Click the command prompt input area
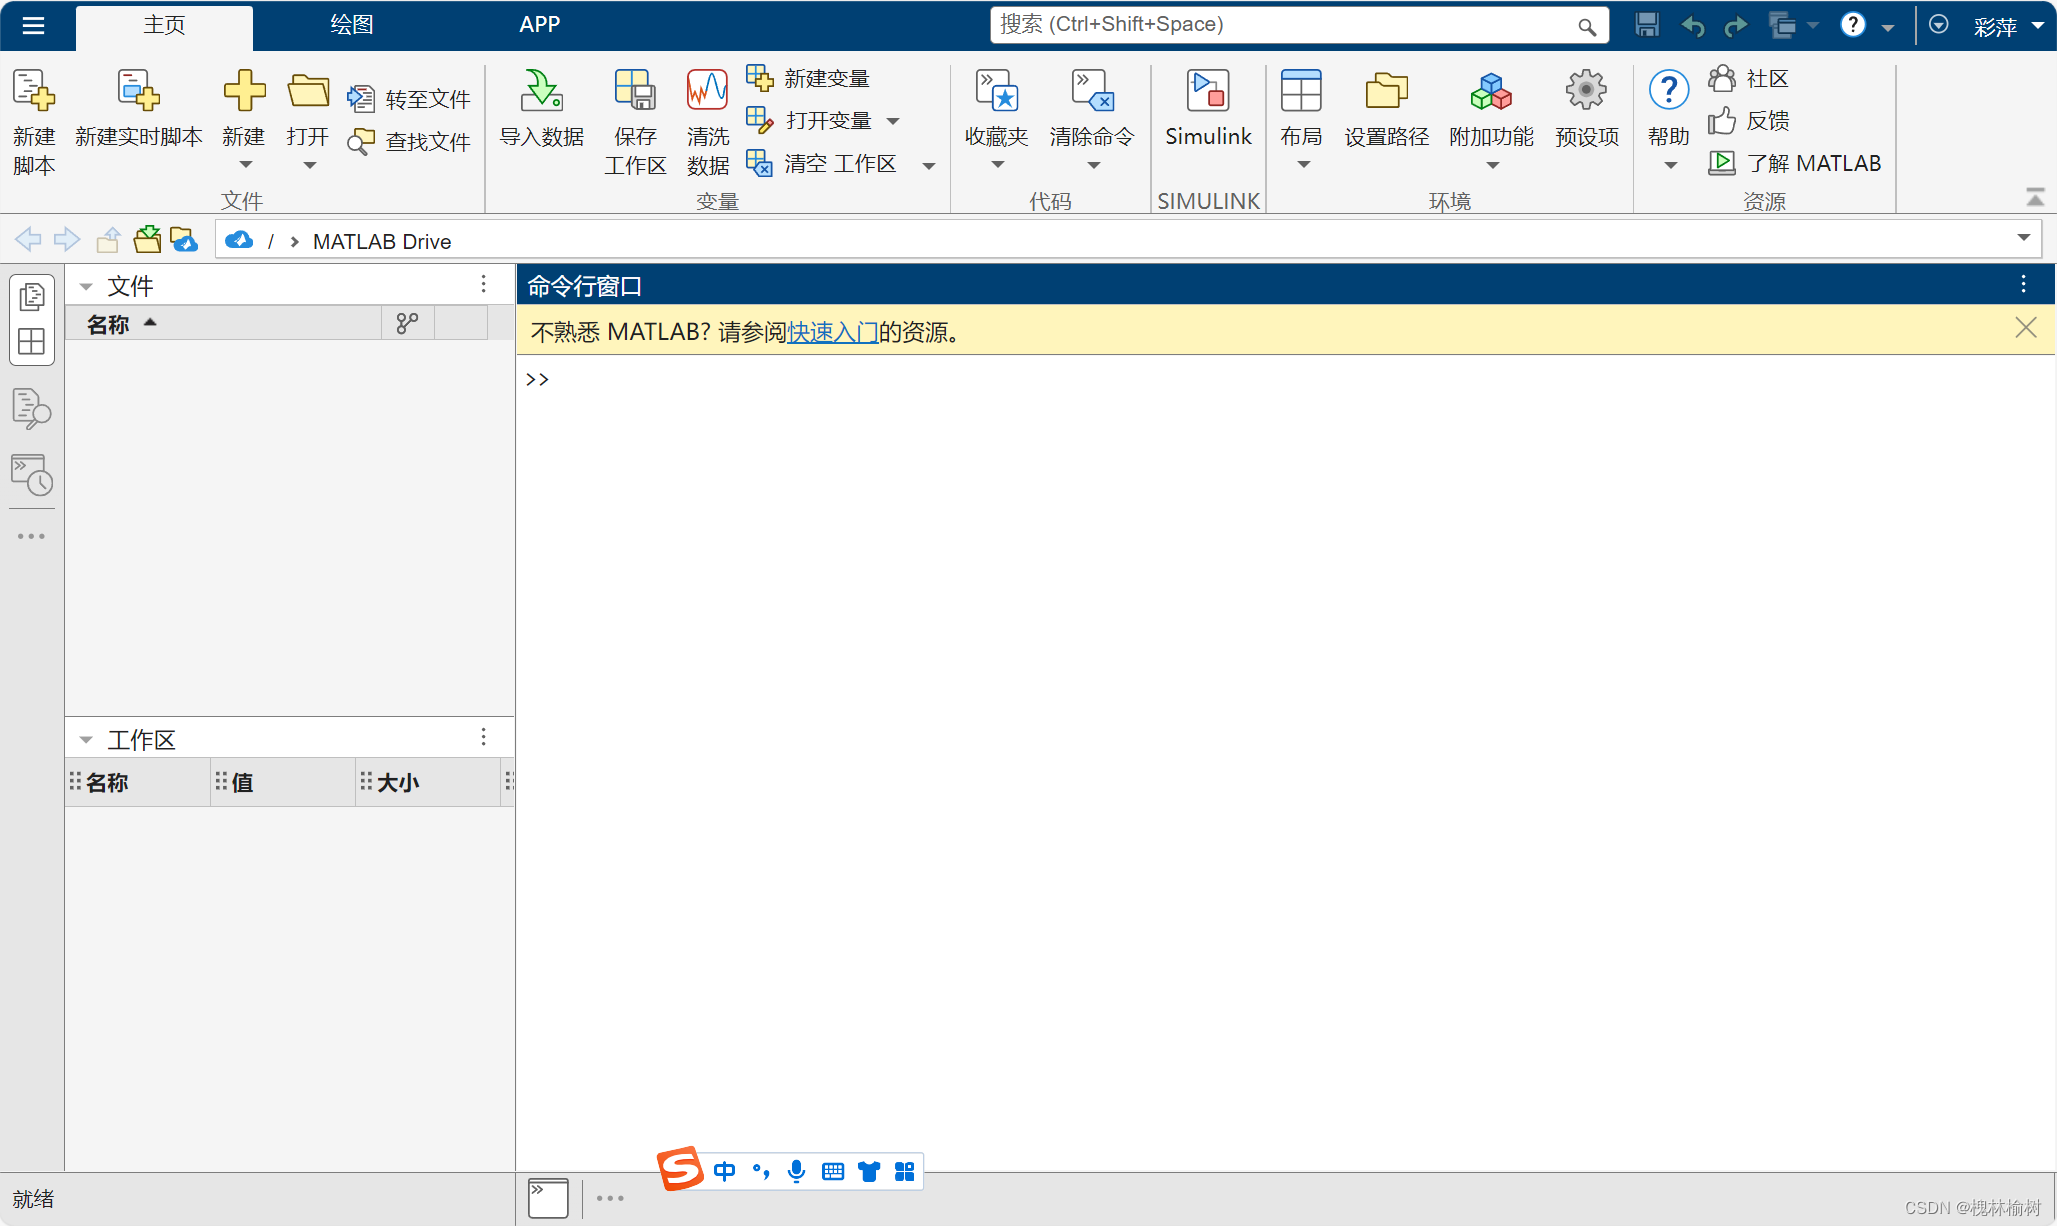The width and height of the screenshot is (2057, 1226). click(1285, 380)
